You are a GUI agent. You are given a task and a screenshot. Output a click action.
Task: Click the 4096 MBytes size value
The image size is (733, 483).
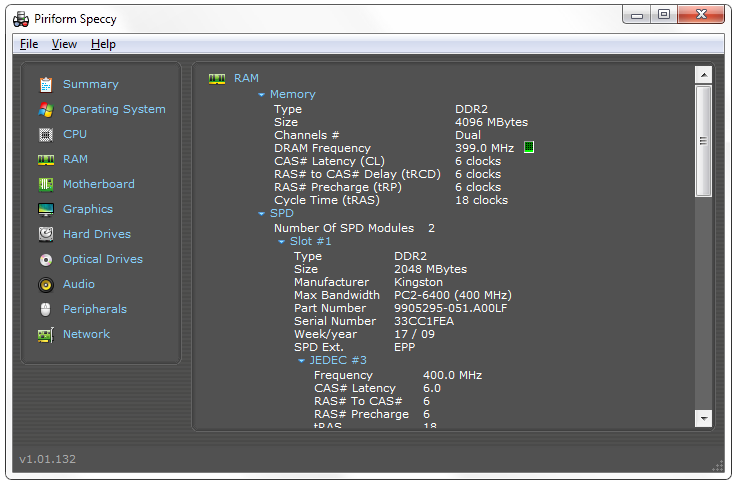491,122
